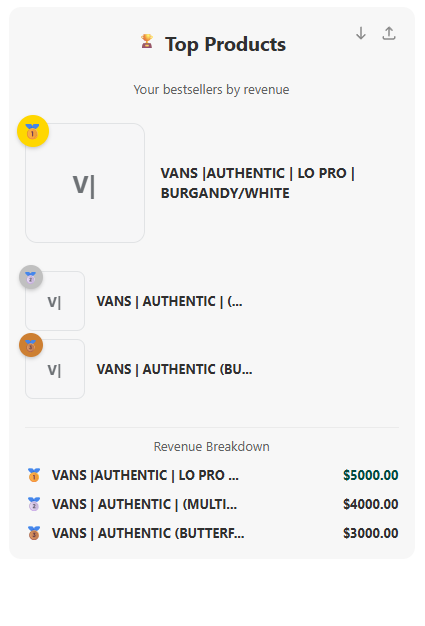Click the trophy icon beside Top Products
Screen dimensions: 425x626
click(x=147, y=42)
